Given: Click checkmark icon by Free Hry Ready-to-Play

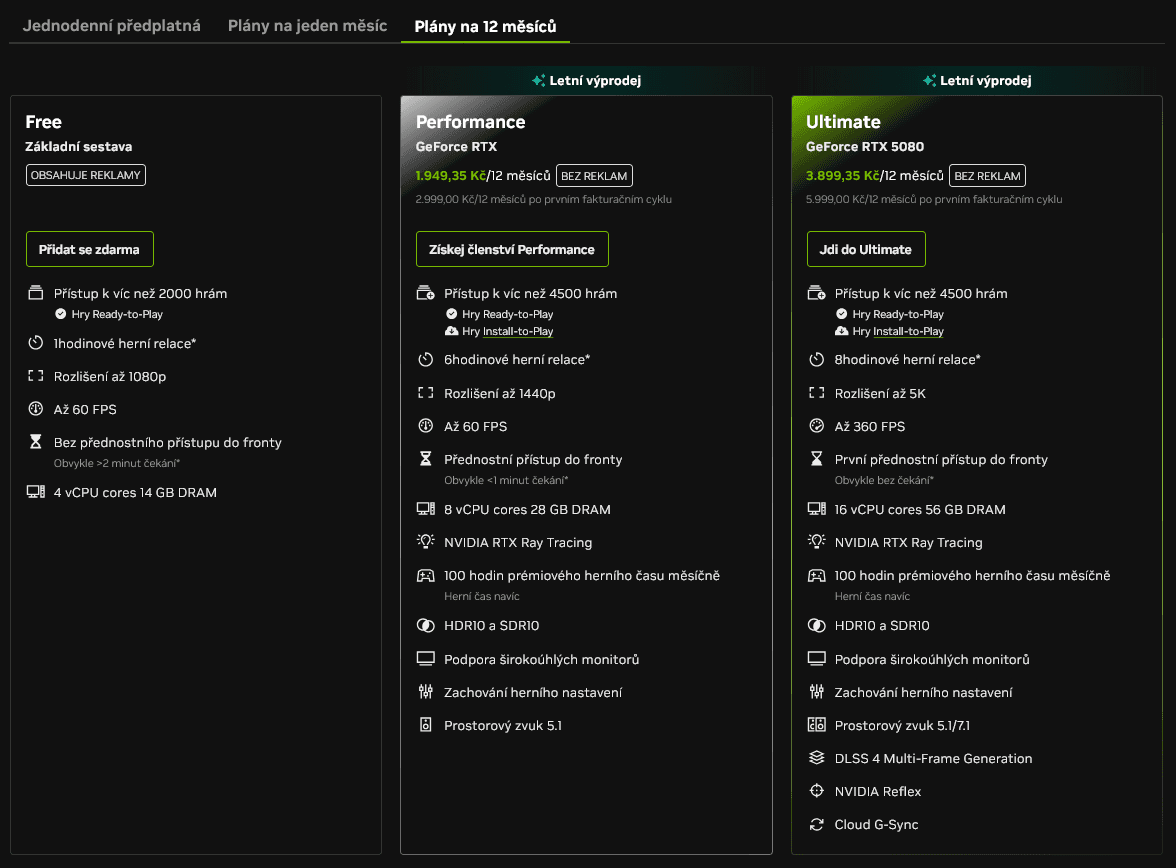Looking at the screenshot, I should [61, 314].
